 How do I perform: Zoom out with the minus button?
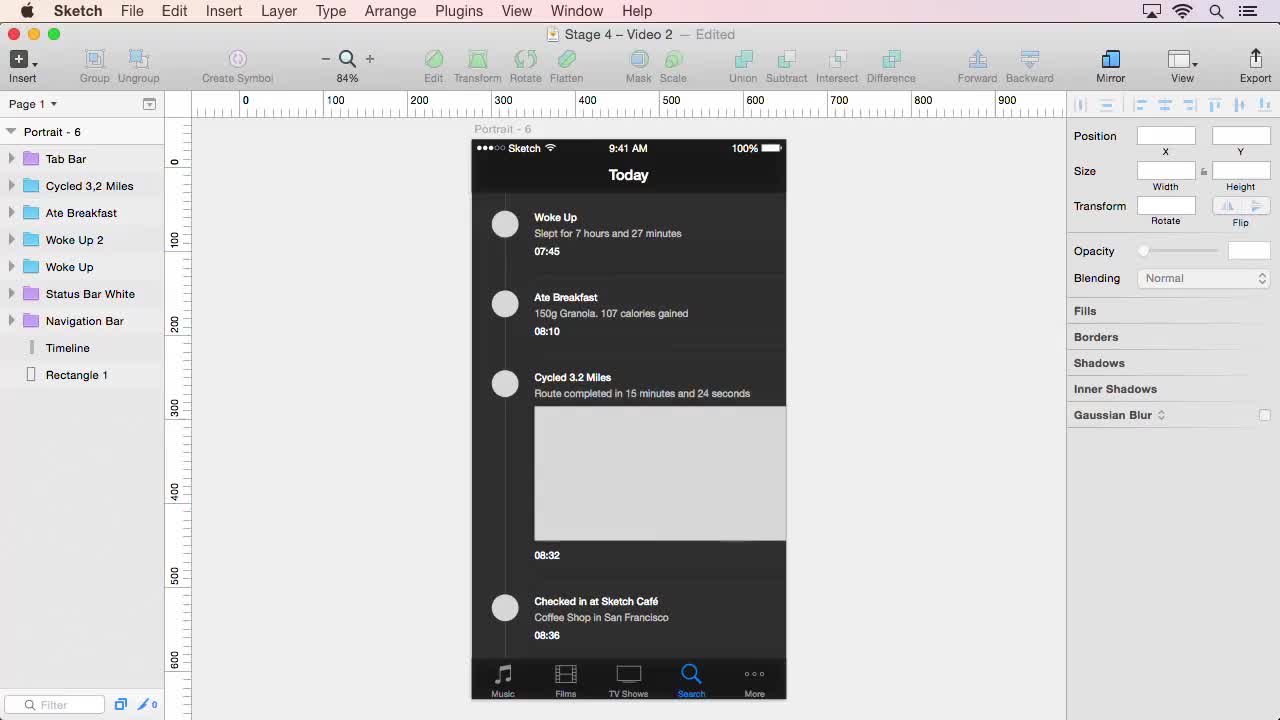point(326,59)
